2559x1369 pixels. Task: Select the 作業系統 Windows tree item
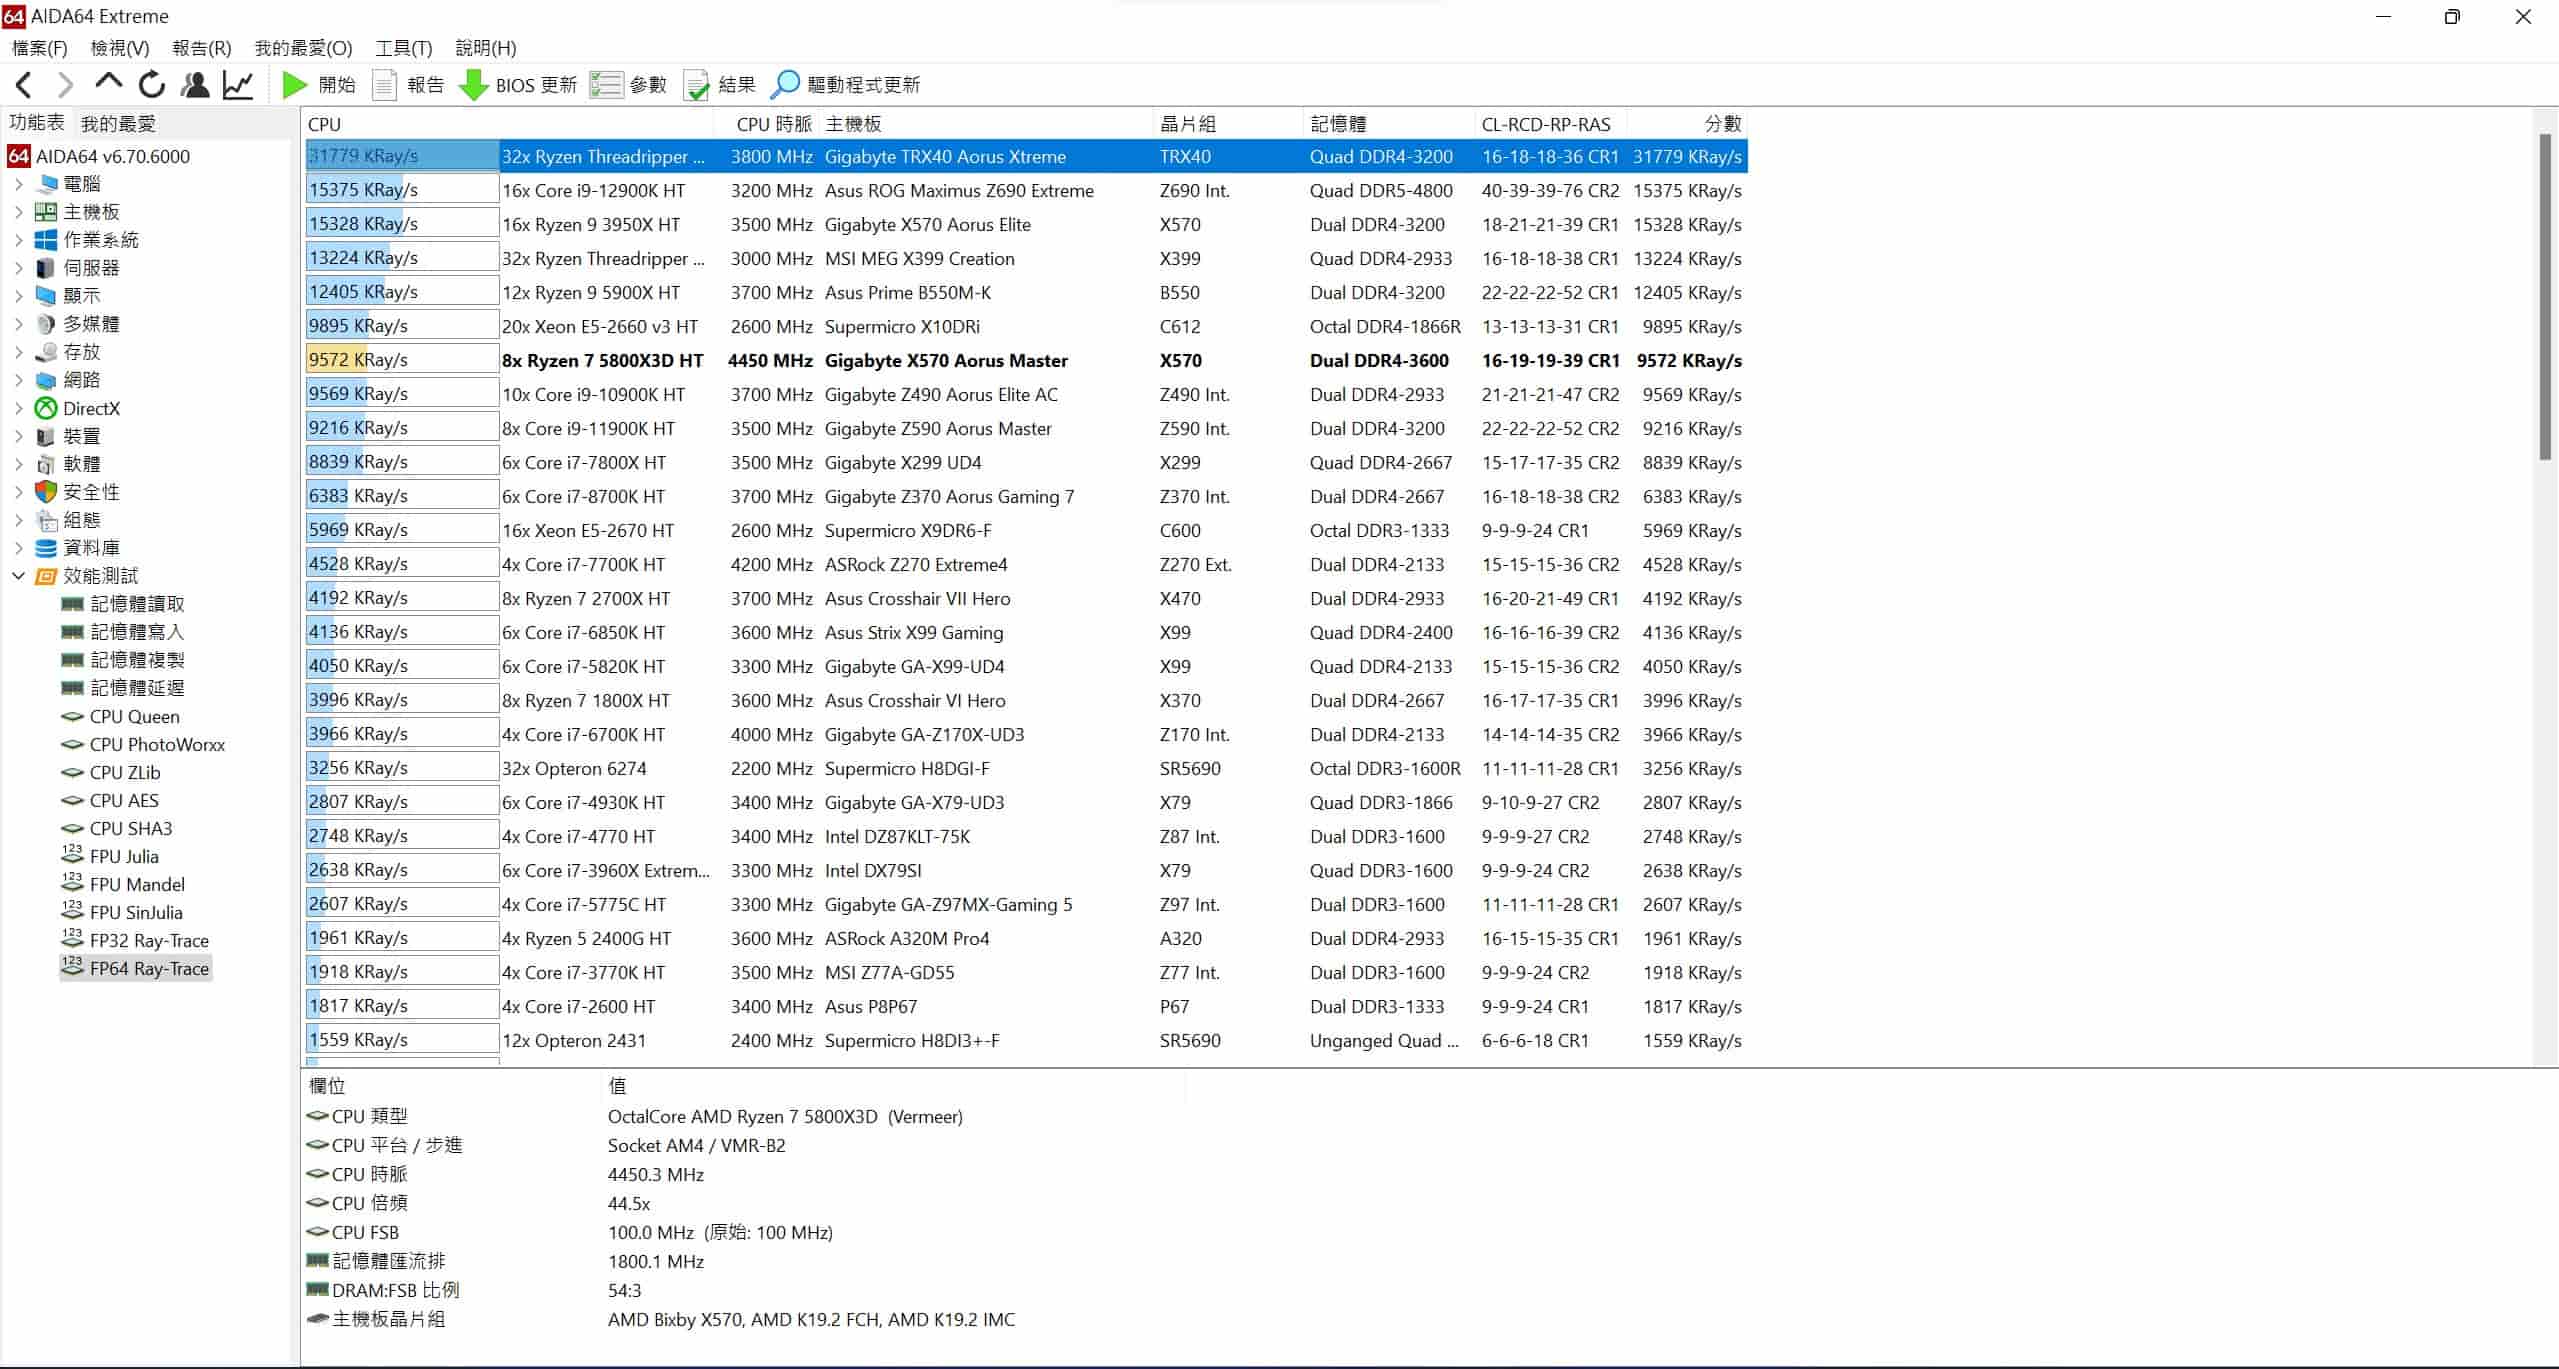[x=87, y=240]
